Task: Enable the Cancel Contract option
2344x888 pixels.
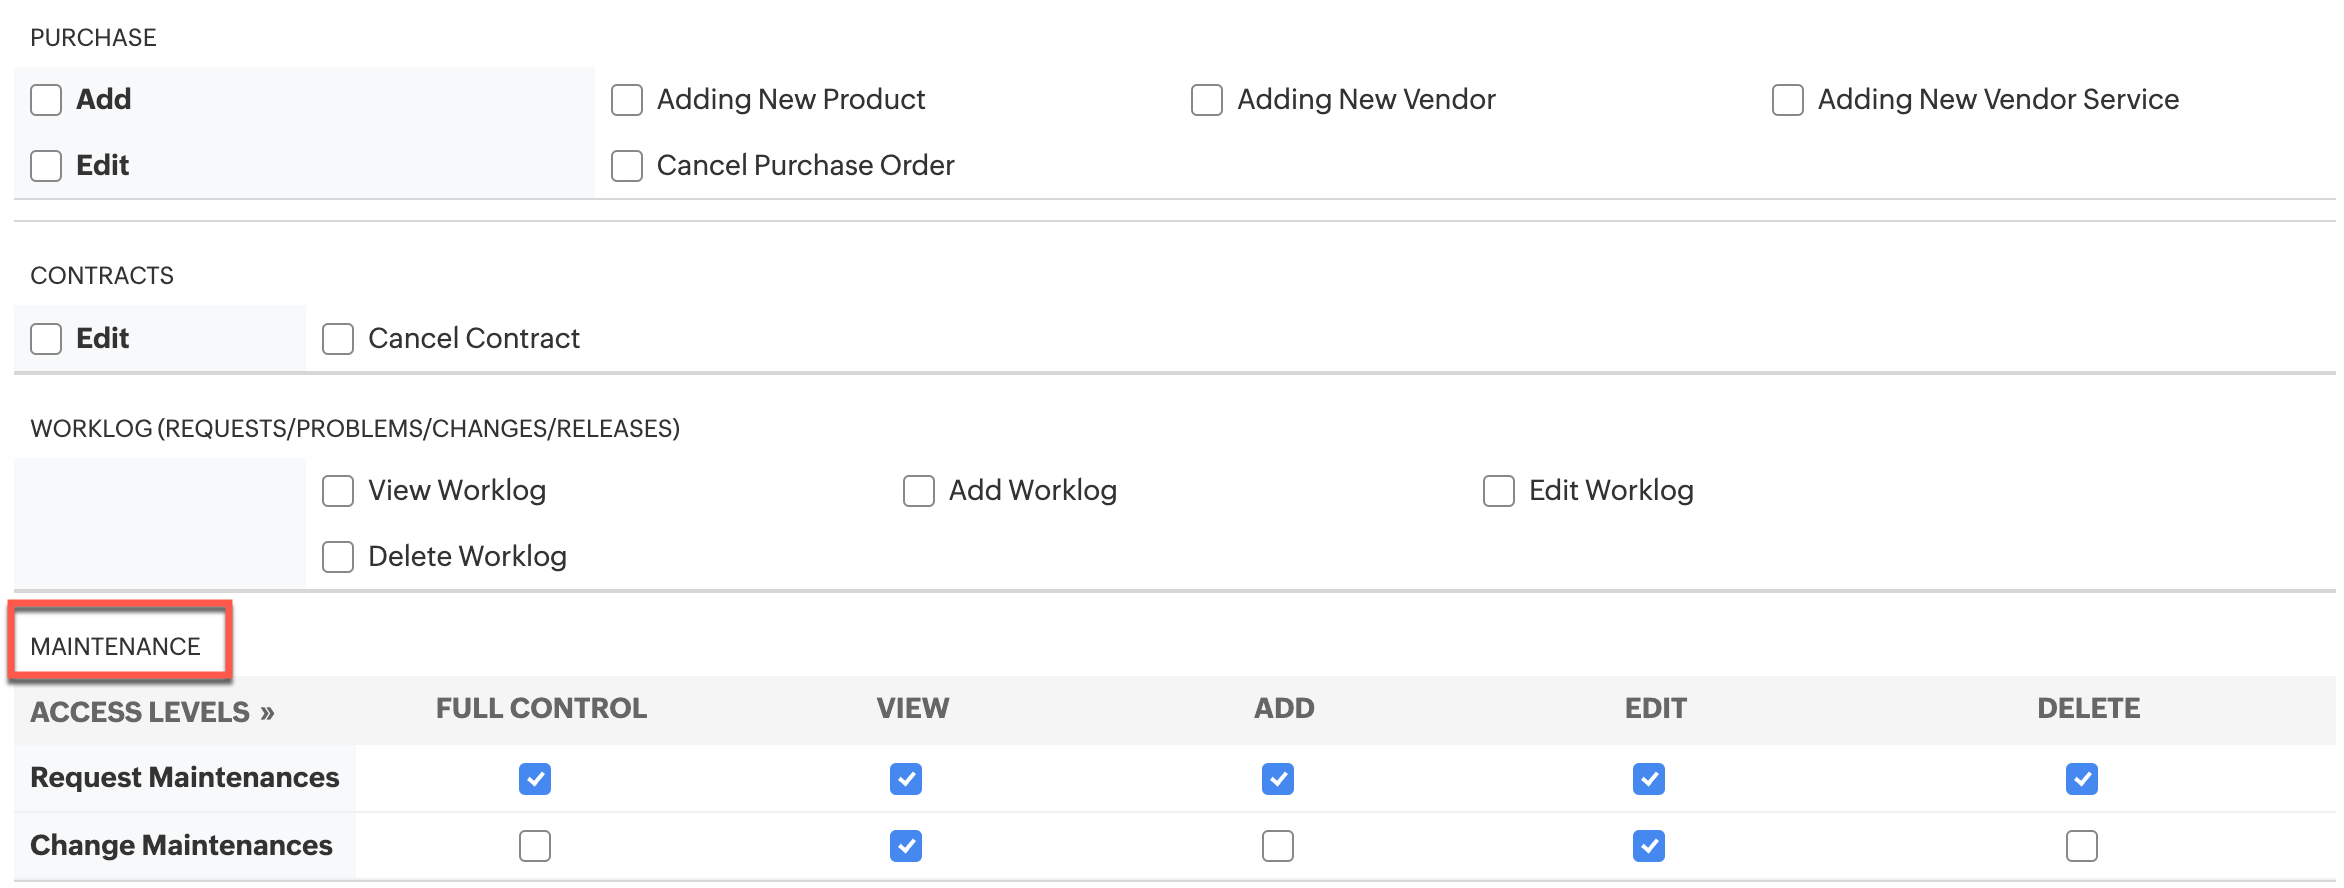Action: click(x=338, y=339)
